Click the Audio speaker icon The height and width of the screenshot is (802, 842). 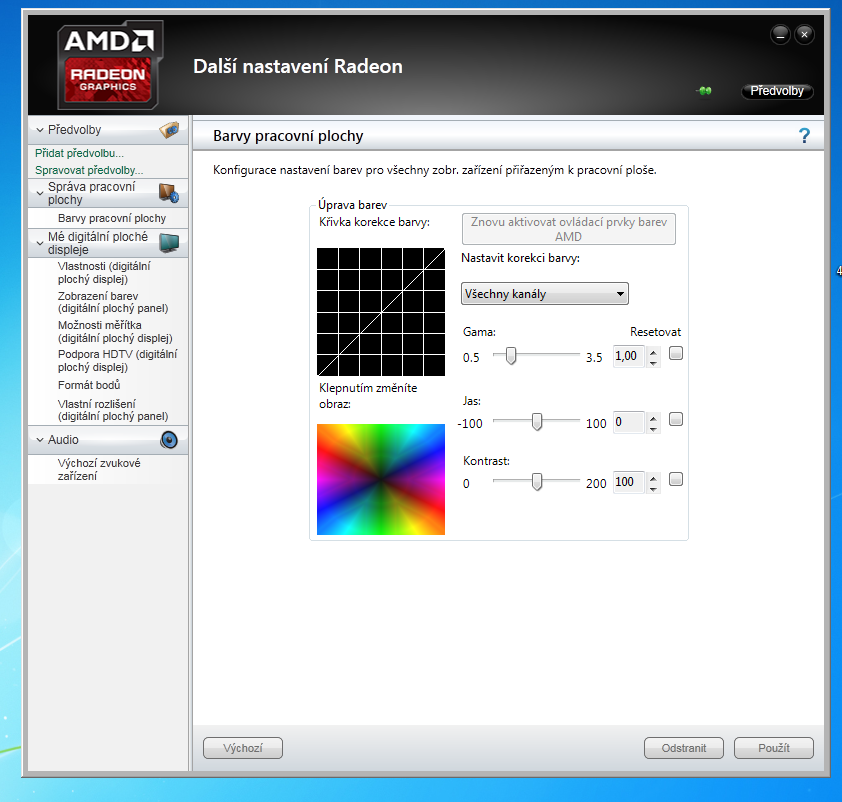point(169,440)
